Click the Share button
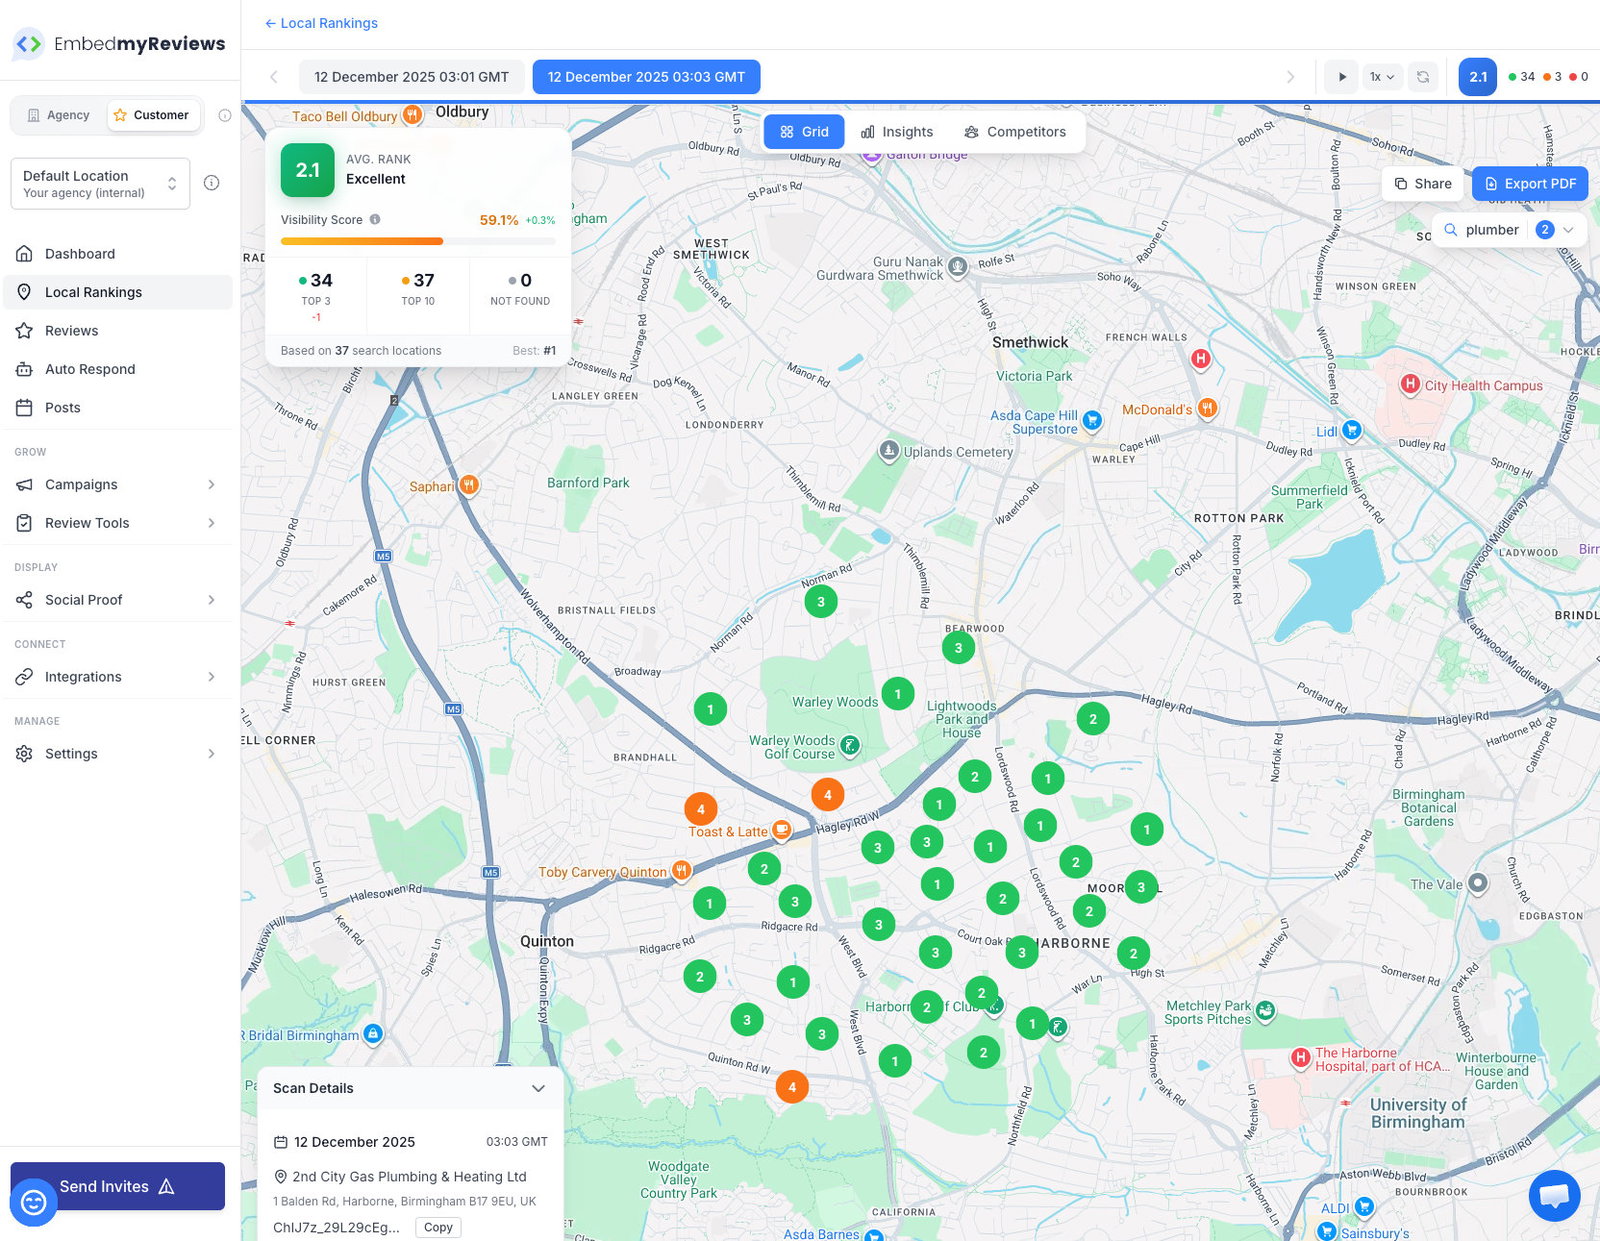1600x1241 pixels. pyautogui.click(x=1423, y=184)
